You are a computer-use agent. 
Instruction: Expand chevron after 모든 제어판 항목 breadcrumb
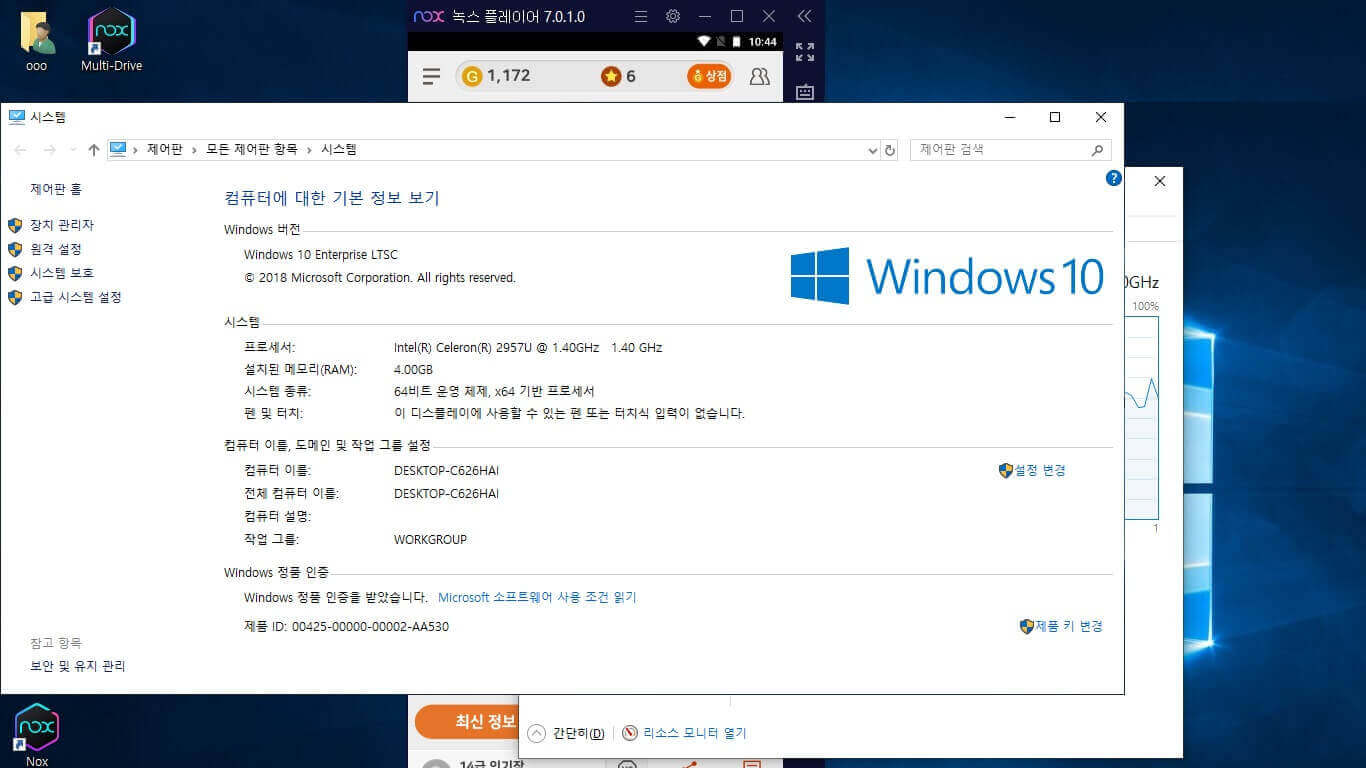[309, 150]
